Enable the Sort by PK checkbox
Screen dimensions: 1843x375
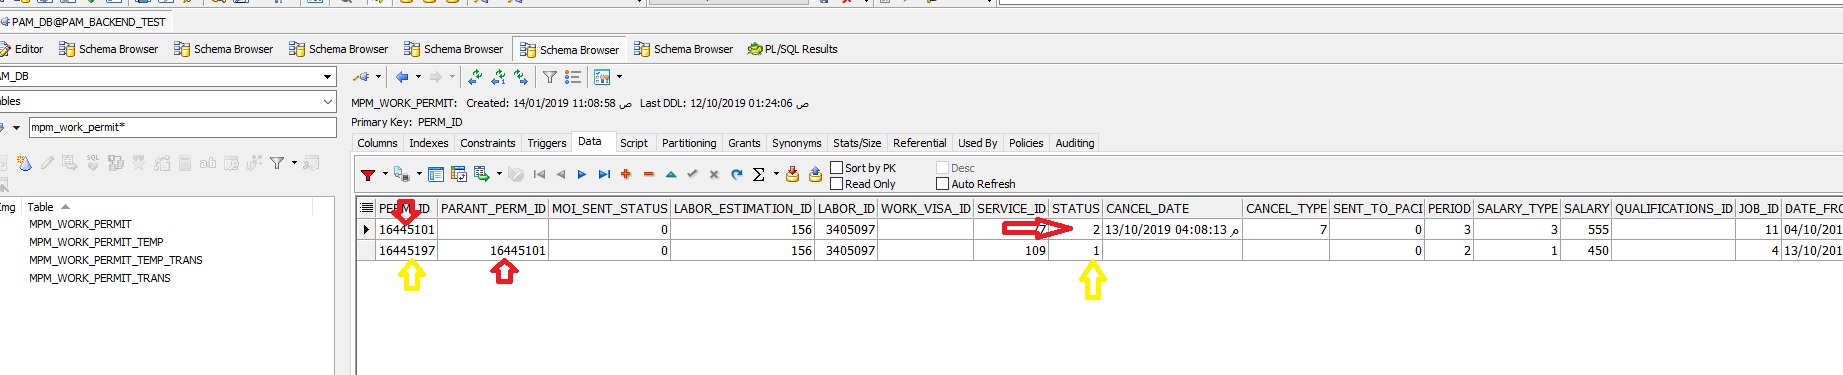point(837,168)
